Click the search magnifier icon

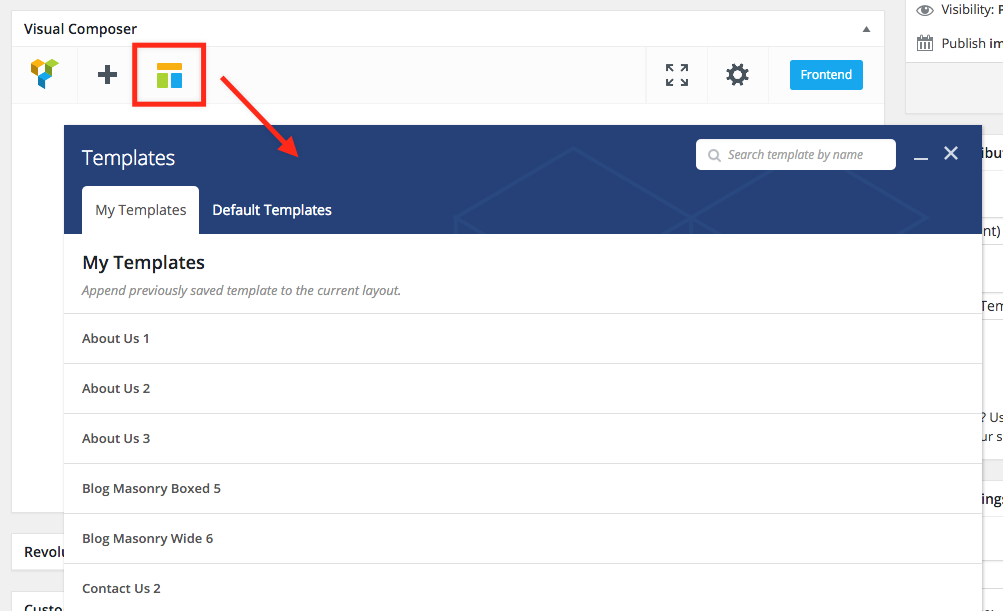click(x=714, y=155)
